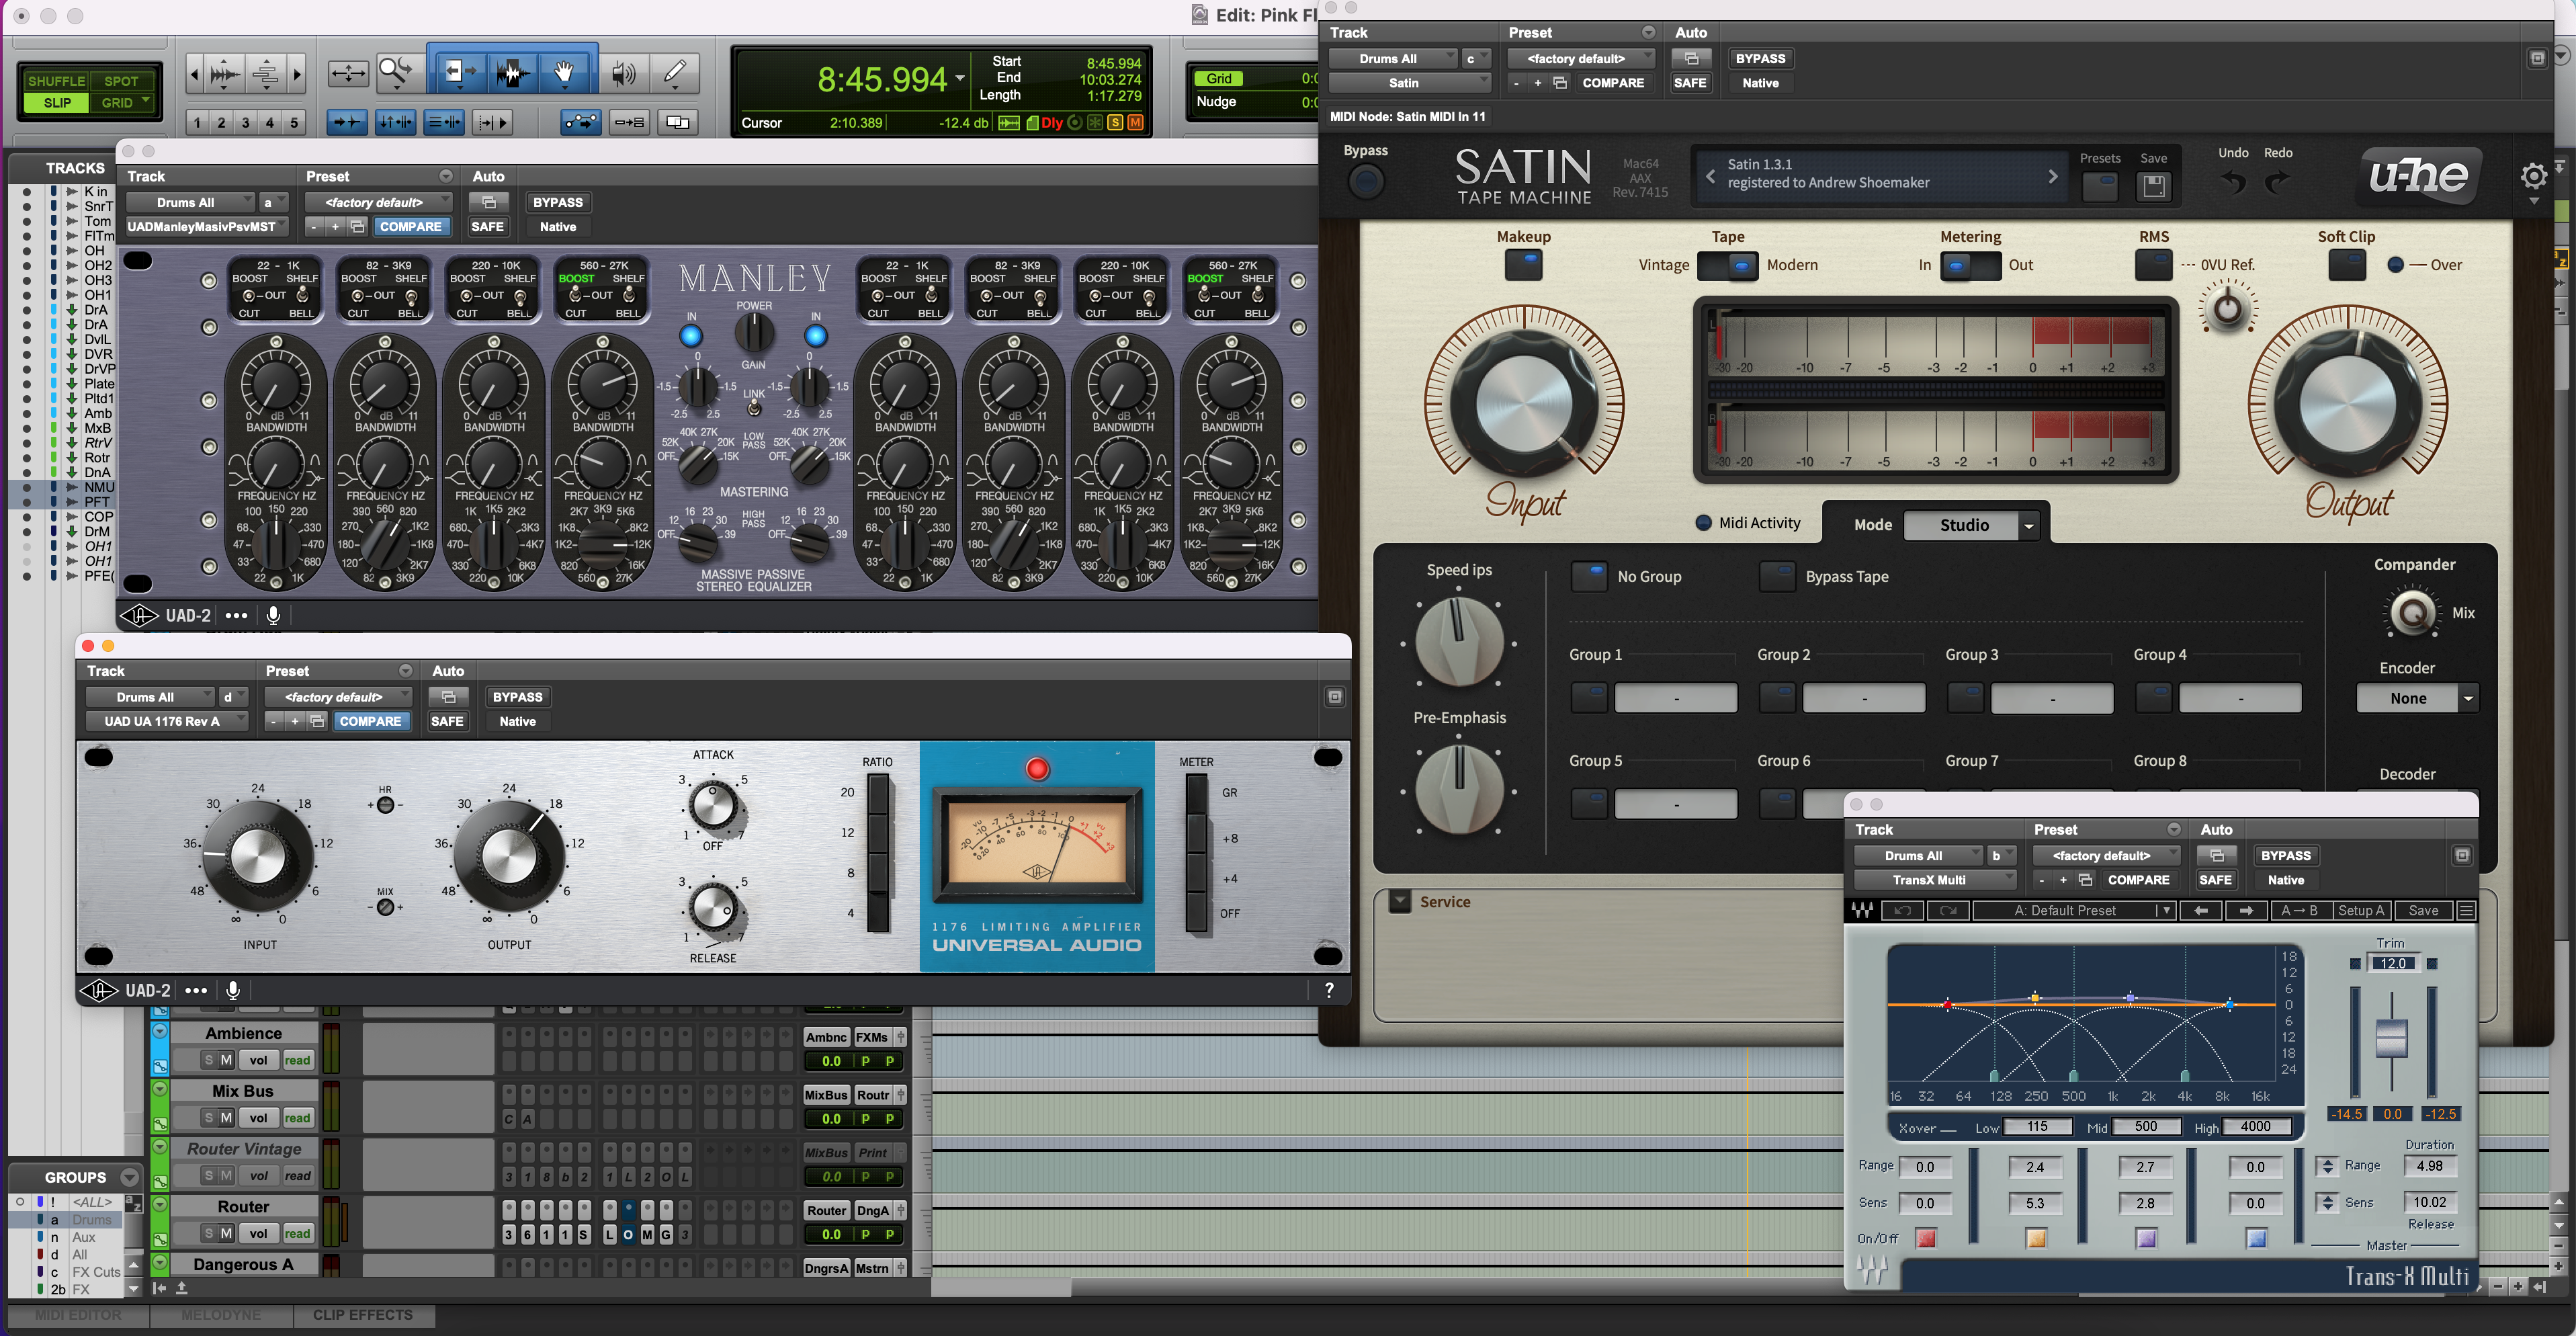Click the Waves logo in TransX toolbar
Image resolution: width=2576 pixels, height=1336 pixels.
[1862, 910]
